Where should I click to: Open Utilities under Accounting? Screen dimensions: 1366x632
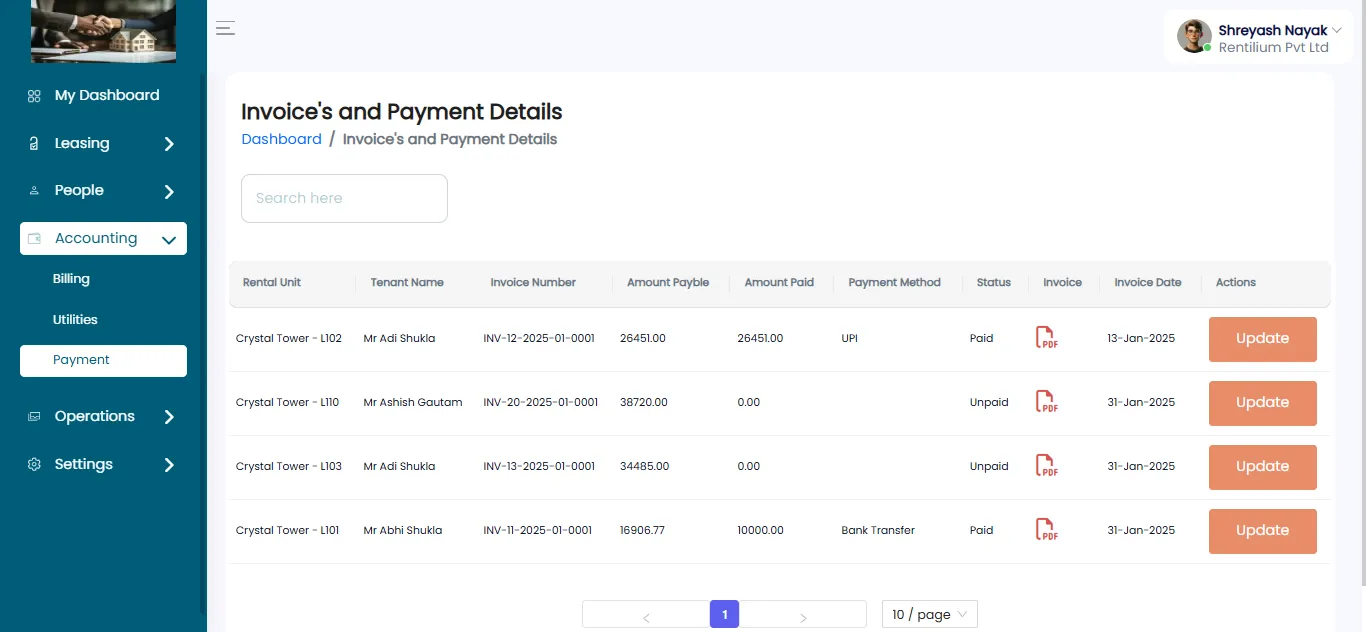pos(75,319)
